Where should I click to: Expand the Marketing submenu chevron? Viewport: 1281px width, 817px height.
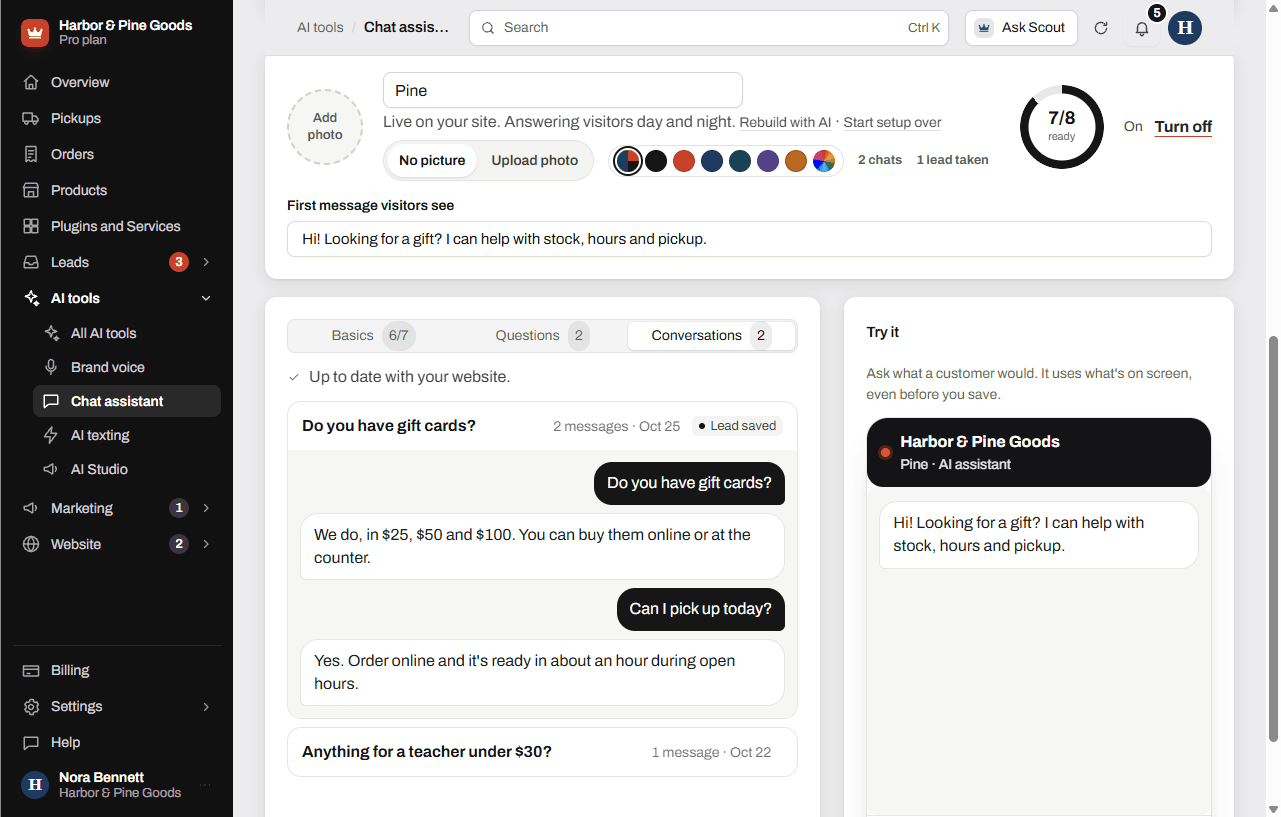(x=206, y=508)
